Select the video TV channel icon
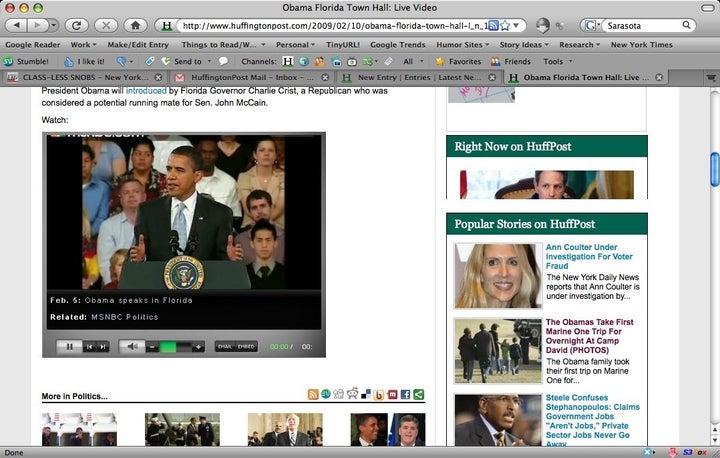720x458 pixels. [x=352, y=61]
